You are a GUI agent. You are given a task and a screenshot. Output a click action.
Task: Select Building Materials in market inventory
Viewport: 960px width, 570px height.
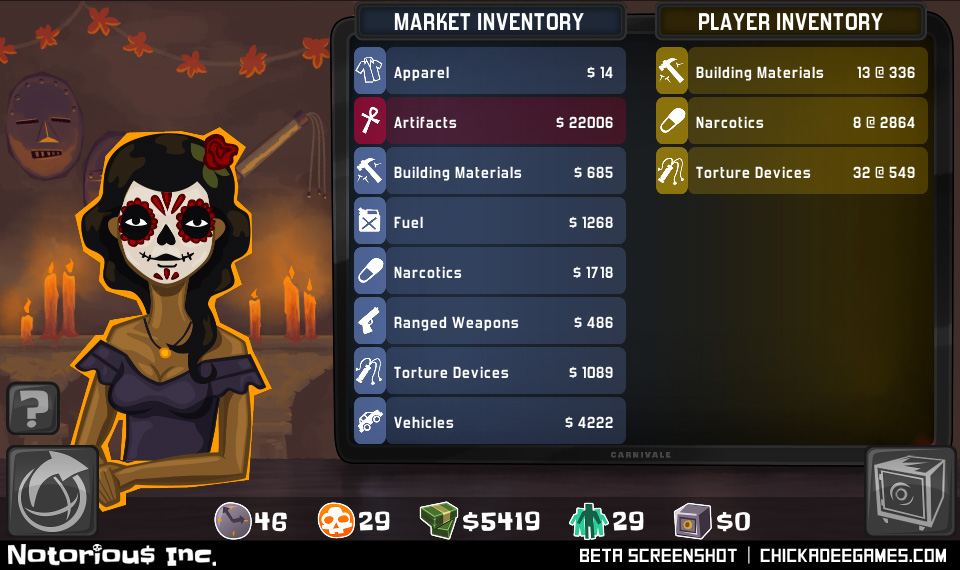490,171
